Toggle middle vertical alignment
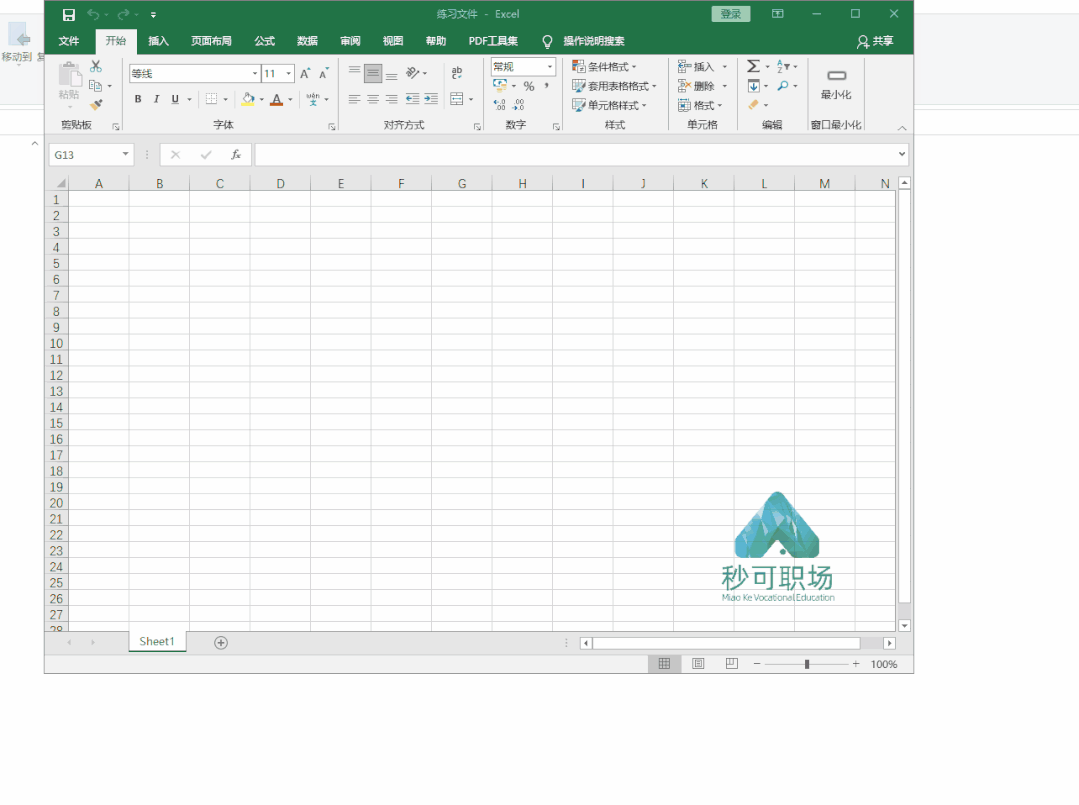The image size is (1079, 805). pos(373,72)
